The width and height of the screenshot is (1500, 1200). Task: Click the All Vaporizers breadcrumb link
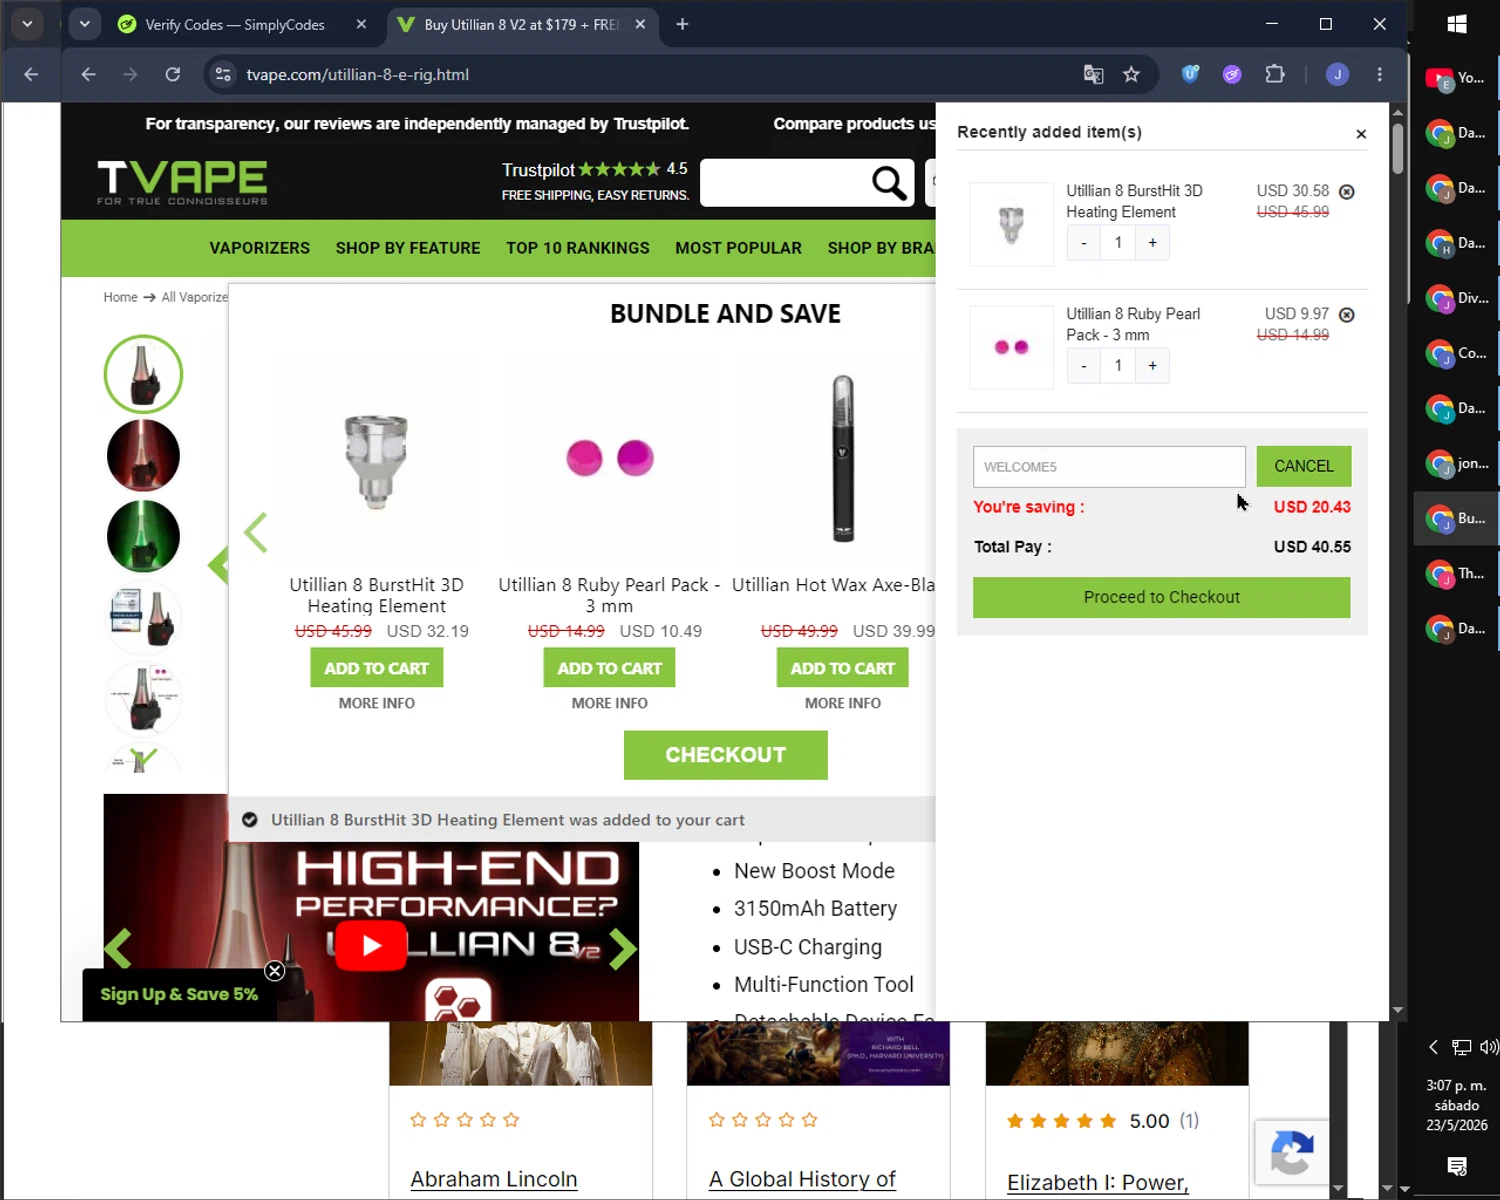(195, 297)
